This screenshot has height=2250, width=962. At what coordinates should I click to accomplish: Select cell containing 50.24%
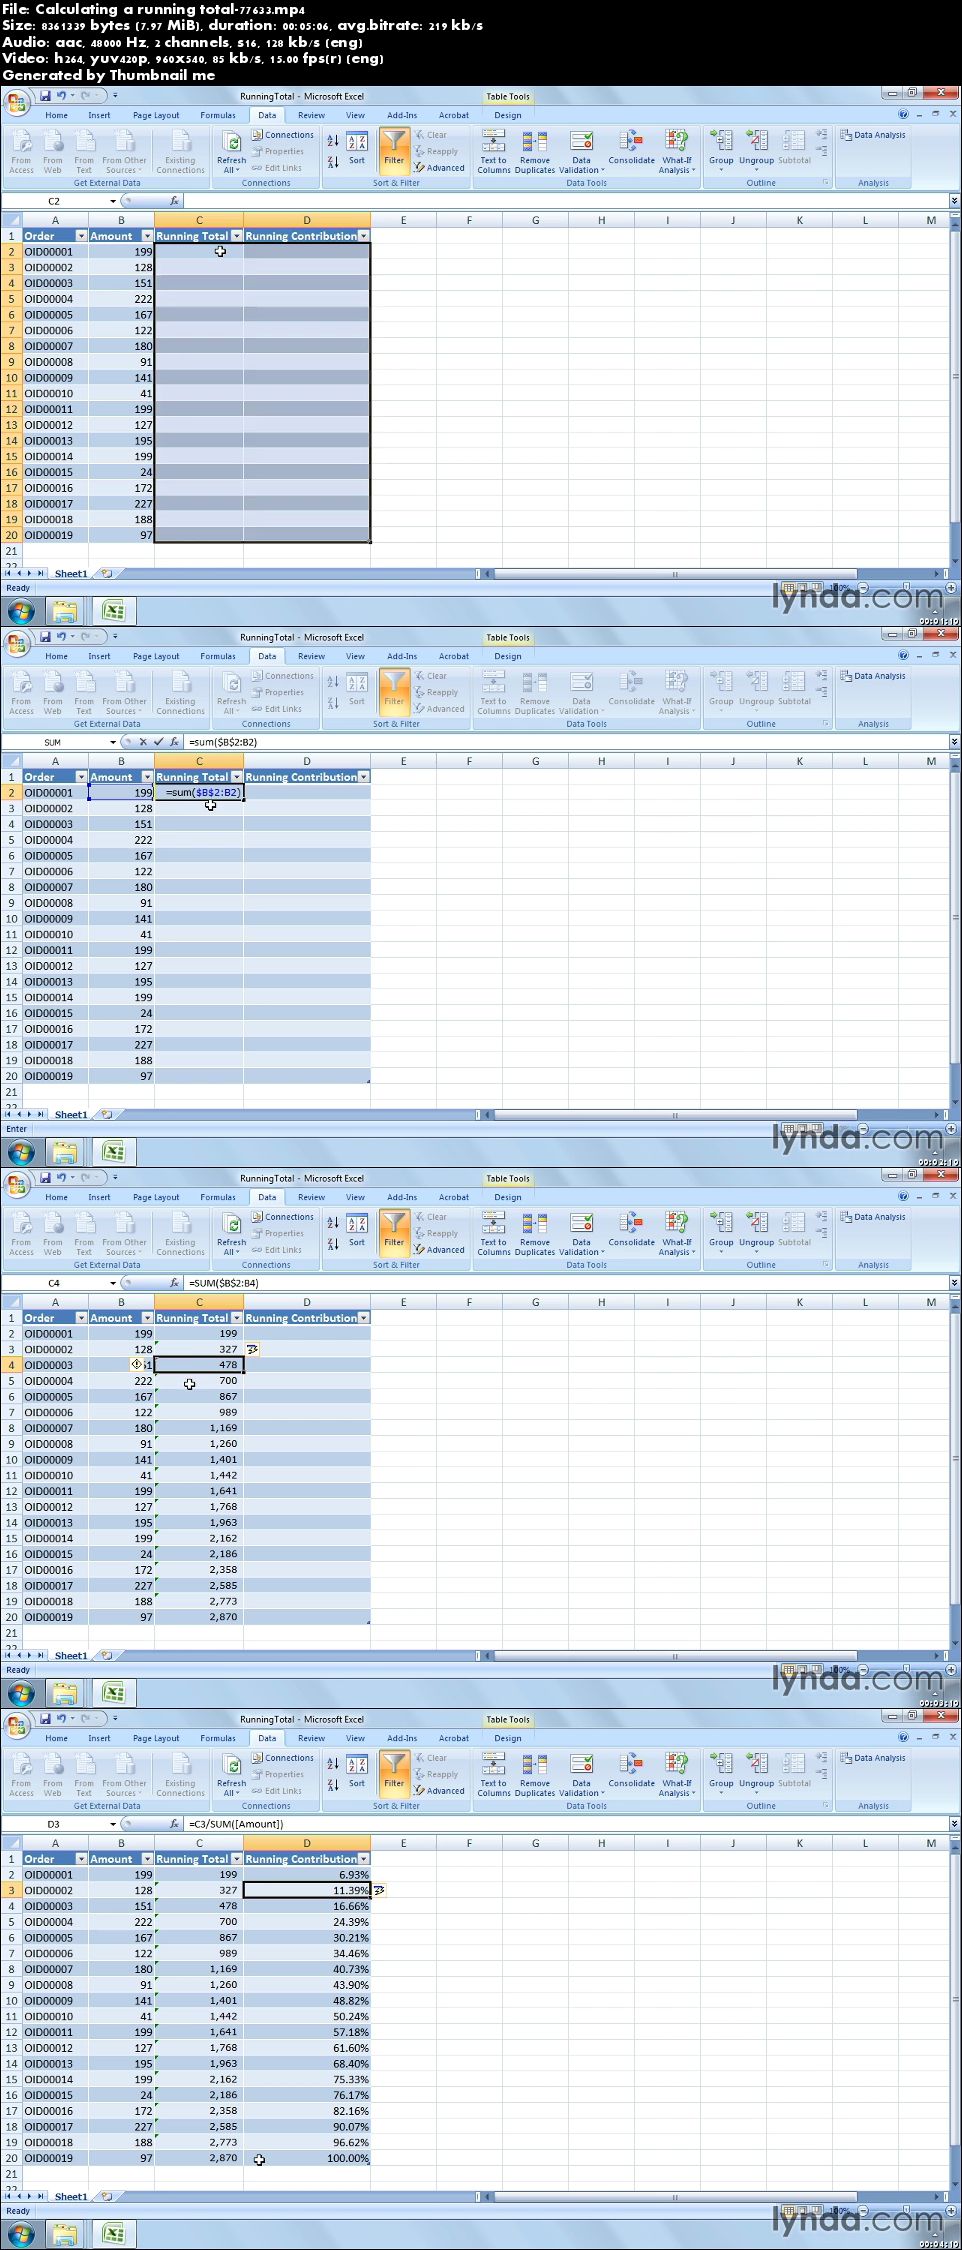[307, 2016]
